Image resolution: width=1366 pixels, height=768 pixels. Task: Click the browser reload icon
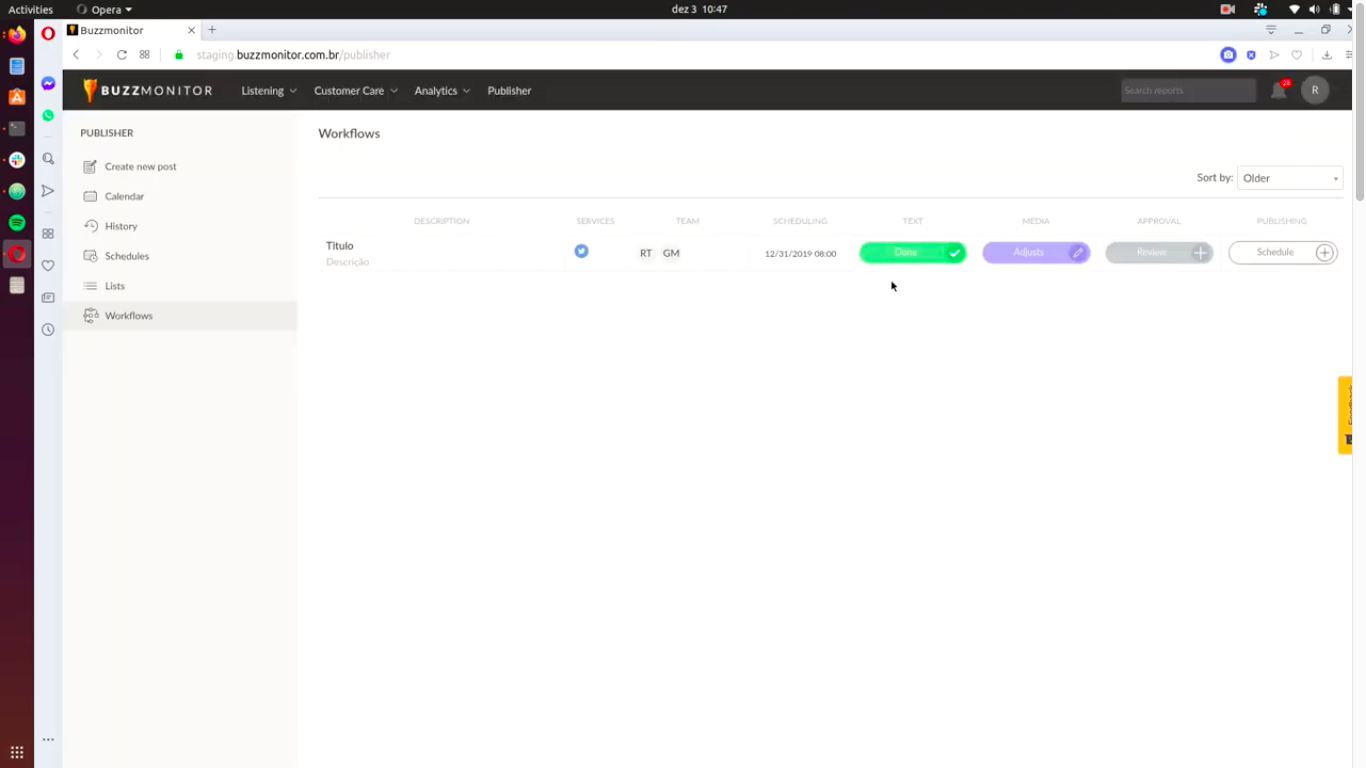click(122, 55)
